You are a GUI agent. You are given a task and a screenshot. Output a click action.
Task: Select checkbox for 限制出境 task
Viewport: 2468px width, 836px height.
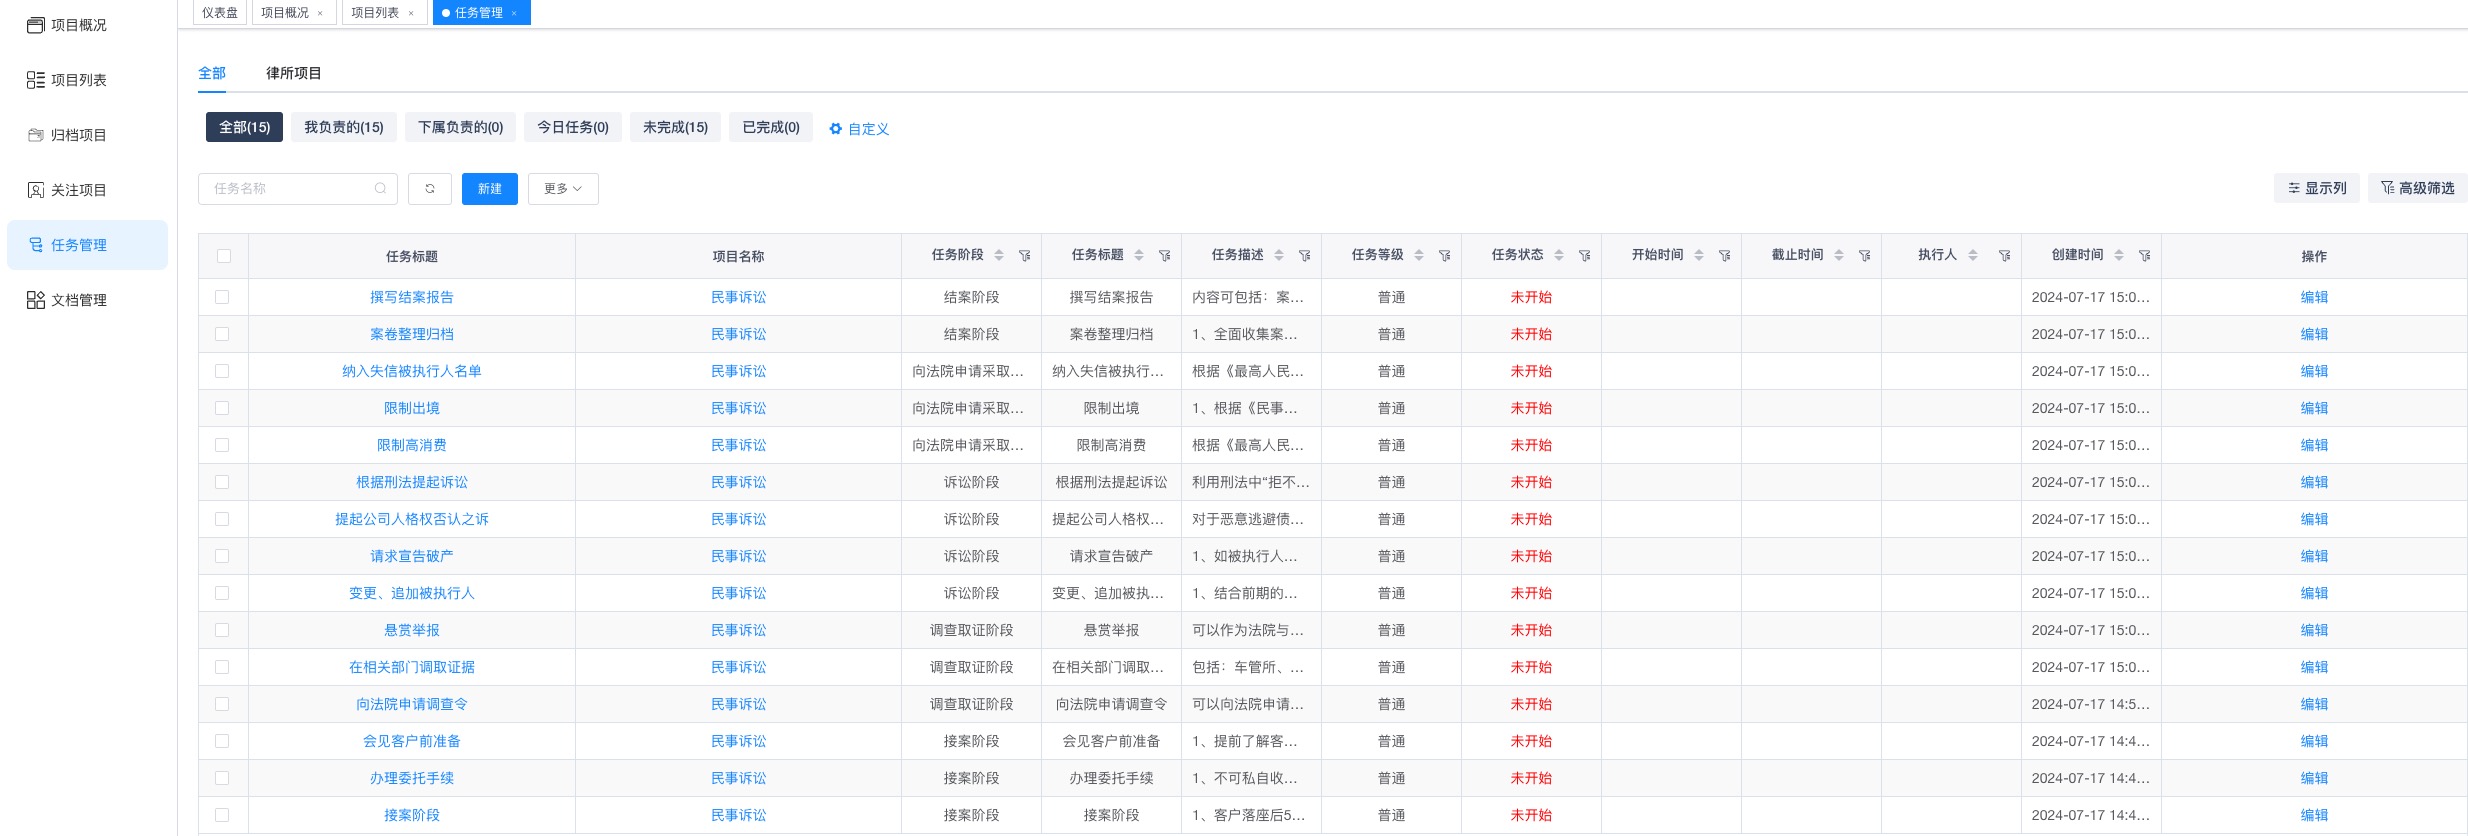pos(222,408)
